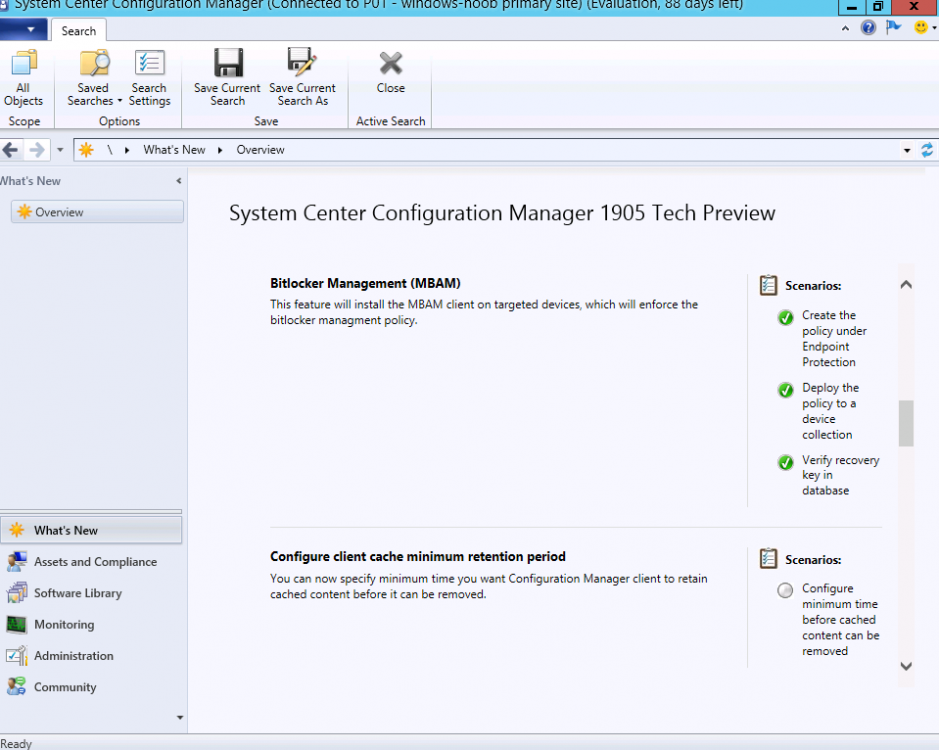Image resolution: width=939 pixels, height=750 pixels.
Task: Go forward using the forward arrow
Action: [37, 150]
